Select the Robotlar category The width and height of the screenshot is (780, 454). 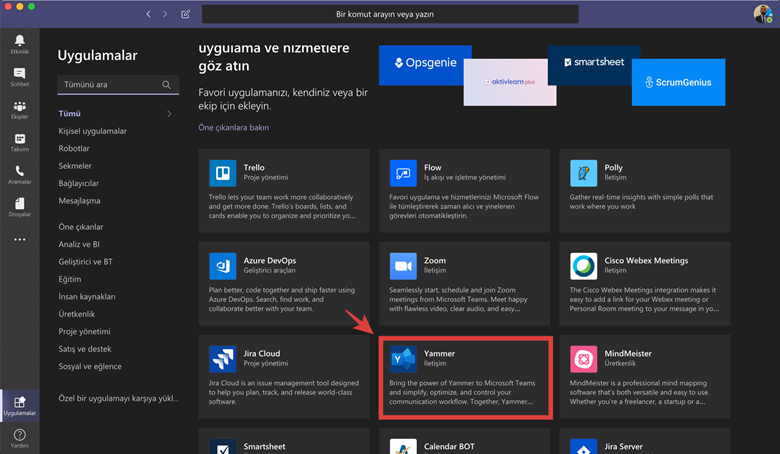click(74, 149)
